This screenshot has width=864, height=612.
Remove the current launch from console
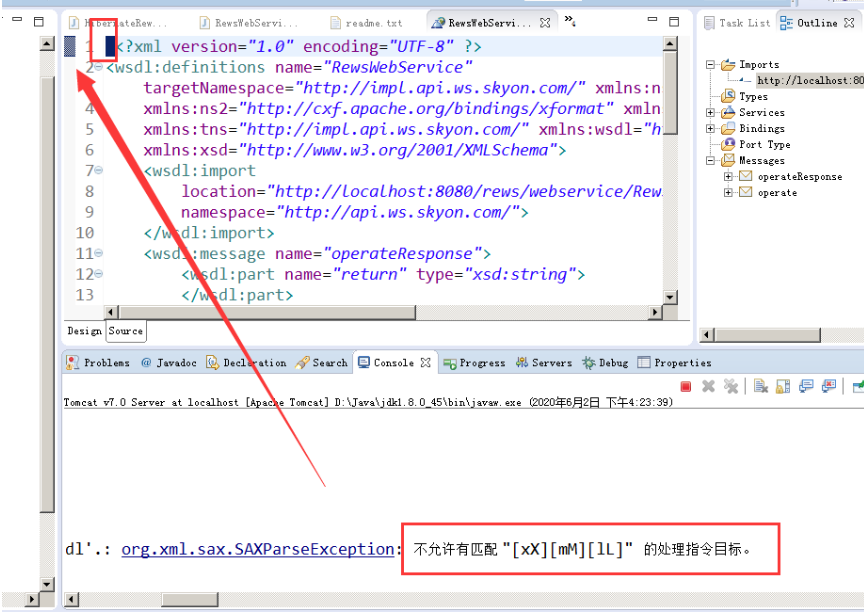pyautogui.click(x=707, y=385)
